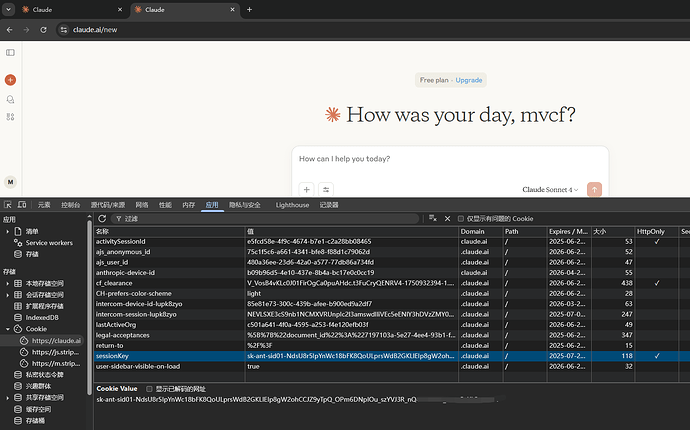The height and width of the screenshot is (430, 690).
Task: Delete the selected cookie with X icon
Action: tap(448, 219)
